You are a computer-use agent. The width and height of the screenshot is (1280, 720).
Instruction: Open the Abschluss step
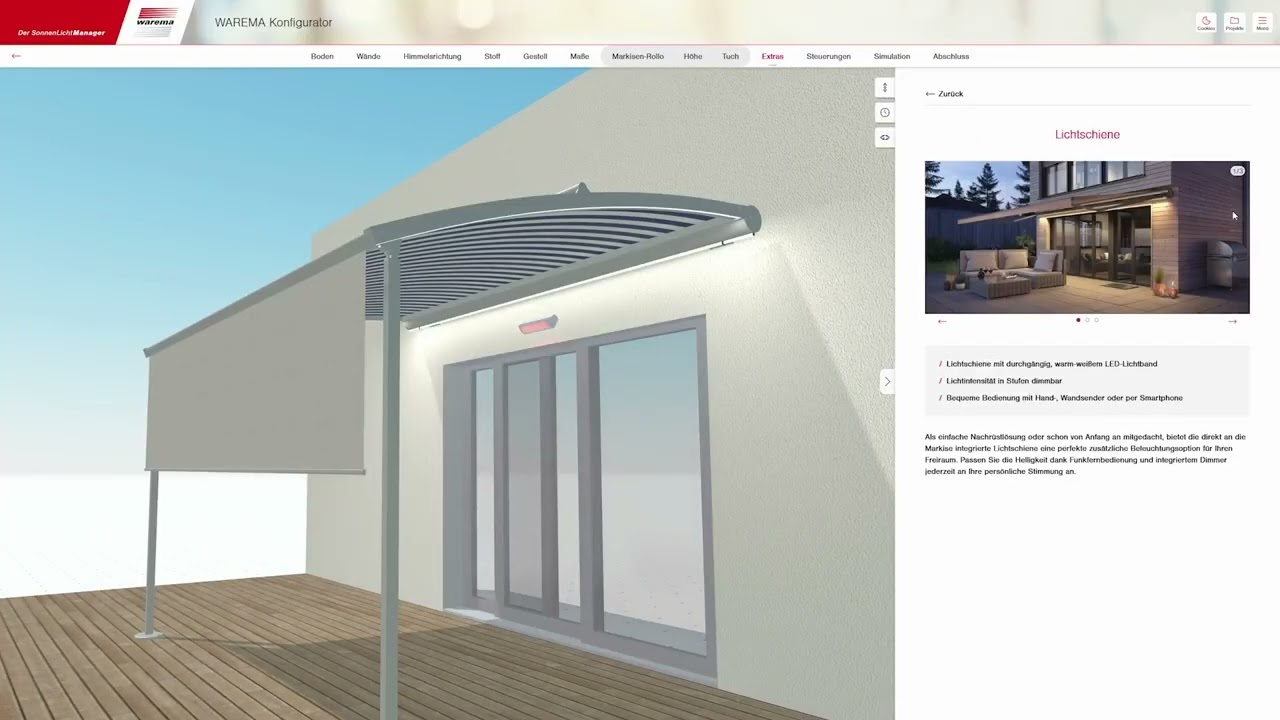coord(951,56)
